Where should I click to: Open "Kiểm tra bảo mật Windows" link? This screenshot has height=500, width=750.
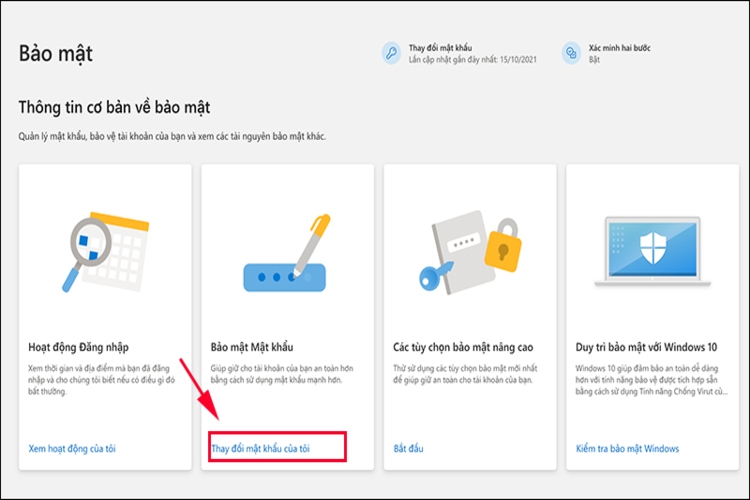click(628, 449)
